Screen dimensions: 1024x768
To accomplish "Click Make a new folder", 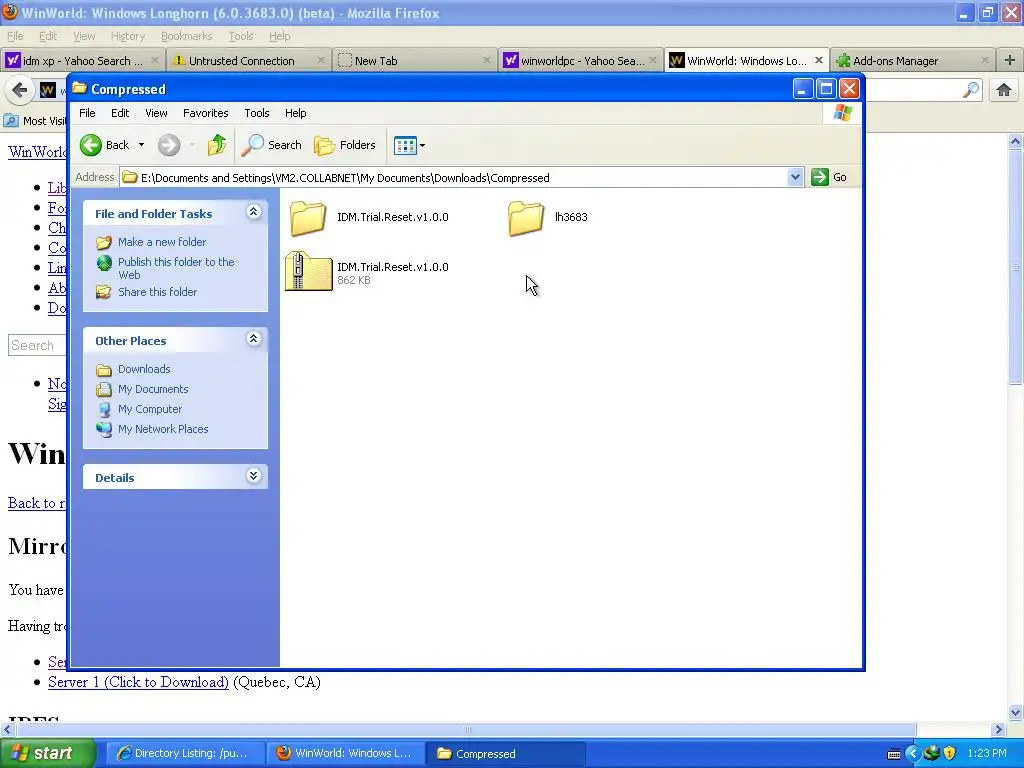I will point(162,242).
